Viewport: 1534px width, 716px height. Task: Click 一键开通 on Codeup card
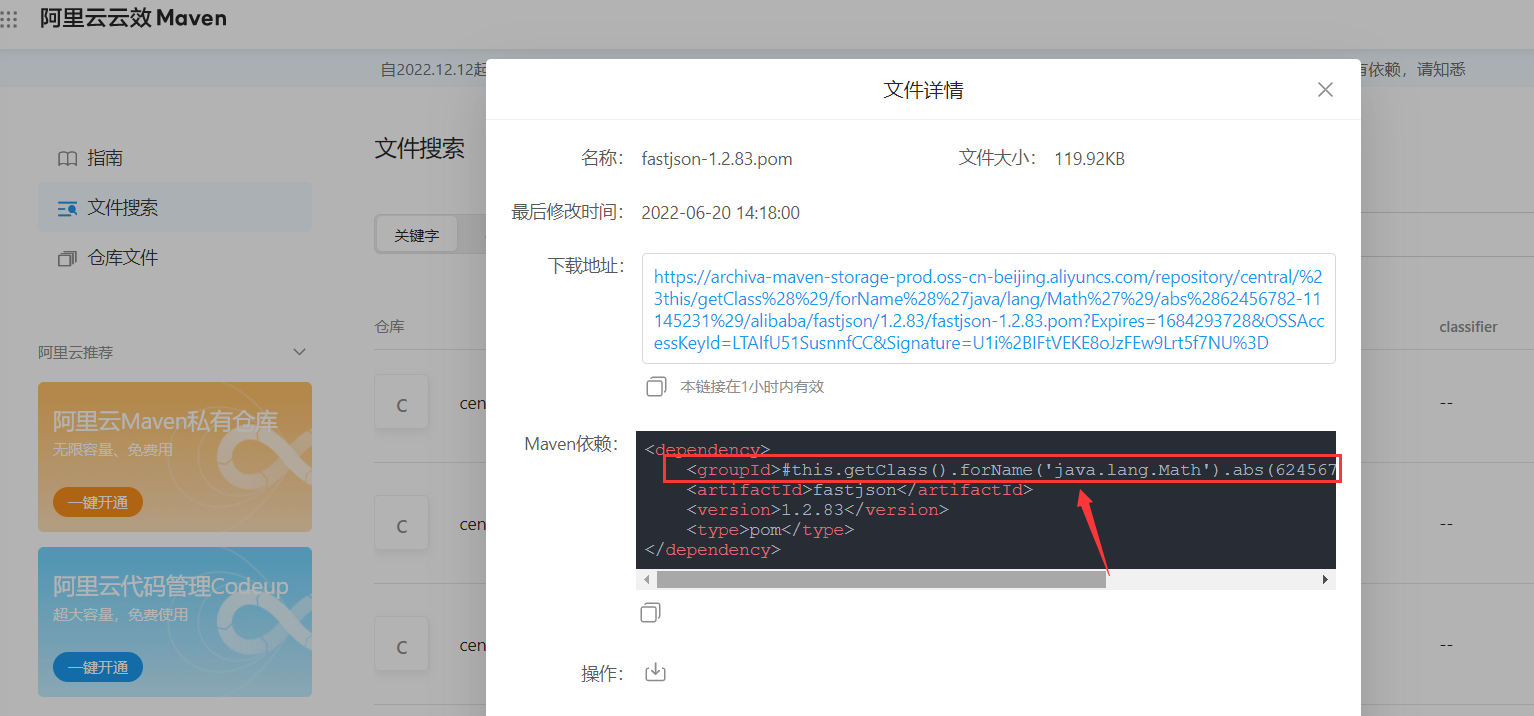point(98,667)
